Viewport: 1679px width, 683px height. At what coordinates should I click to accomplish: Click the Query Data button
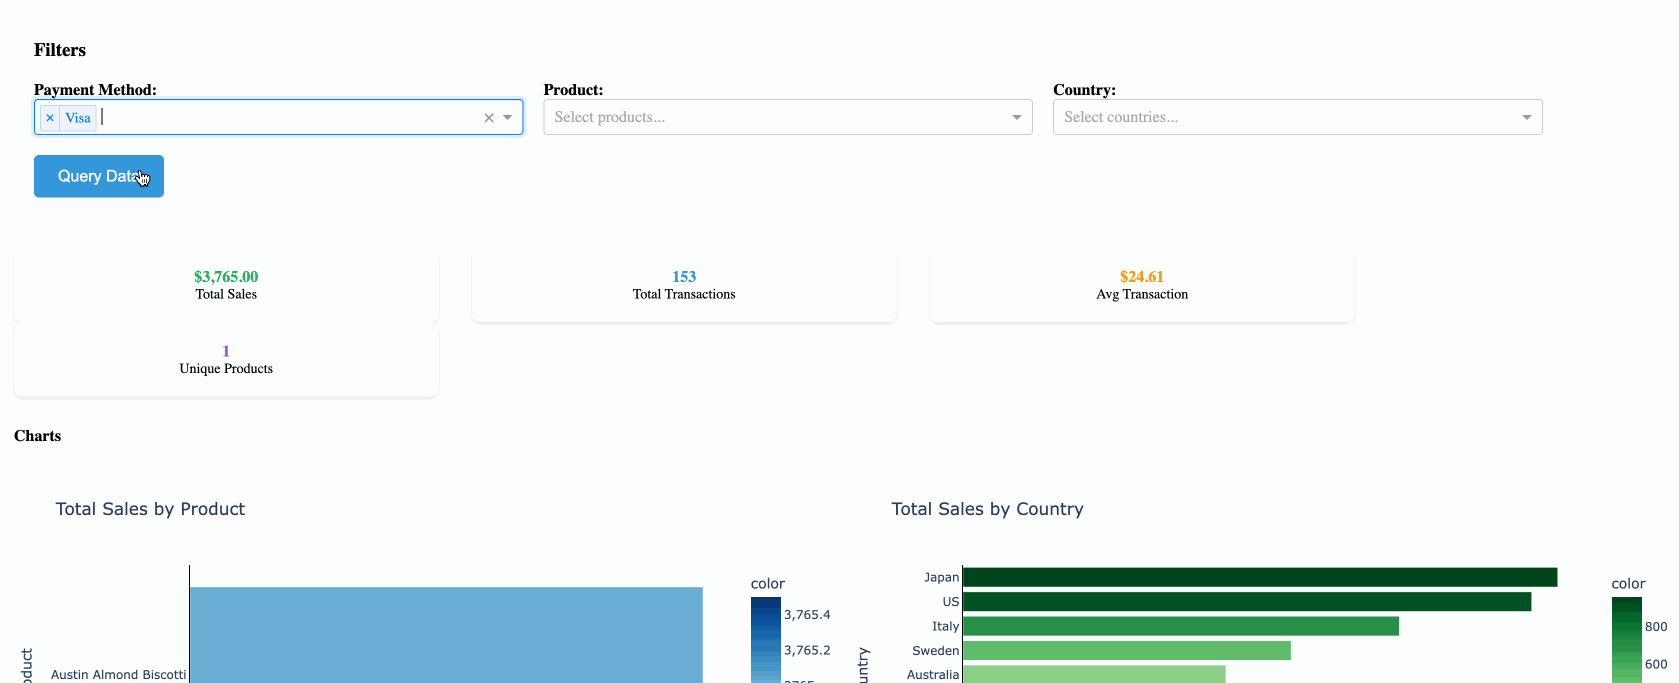(x=99, y=176)
